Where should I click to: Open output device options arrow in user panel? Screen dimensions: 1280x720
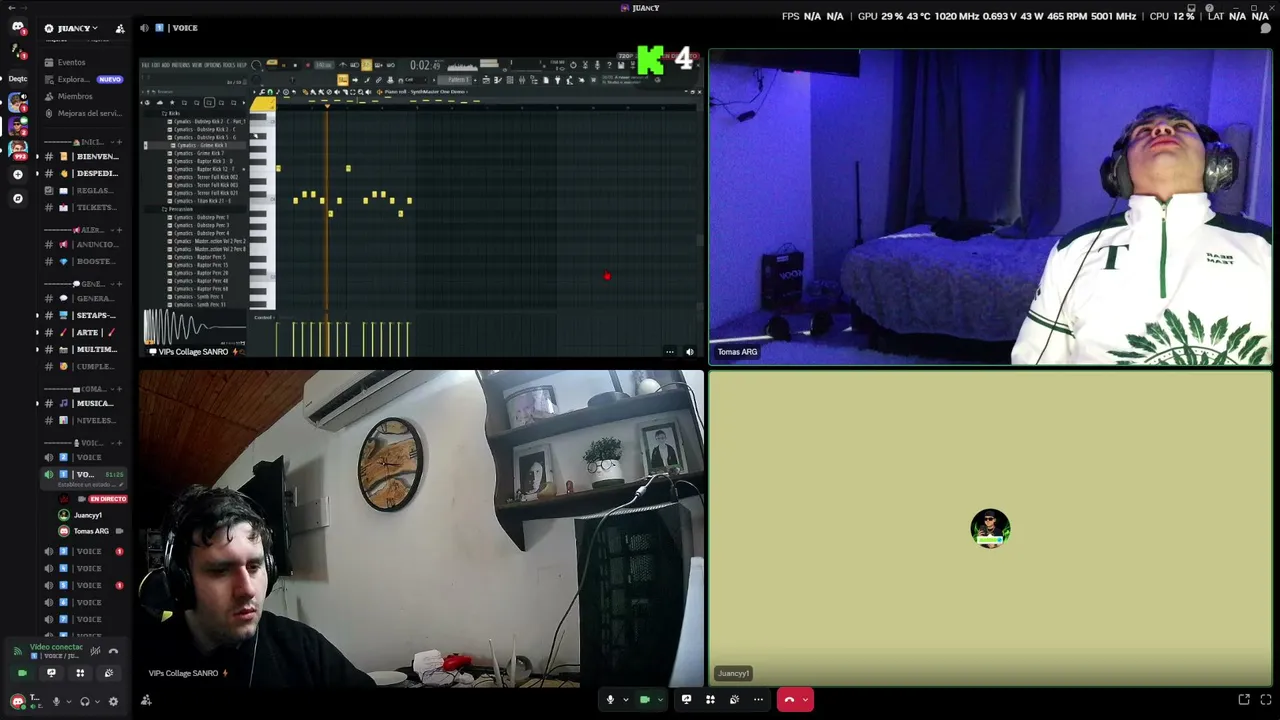click(x=98, y=701)
